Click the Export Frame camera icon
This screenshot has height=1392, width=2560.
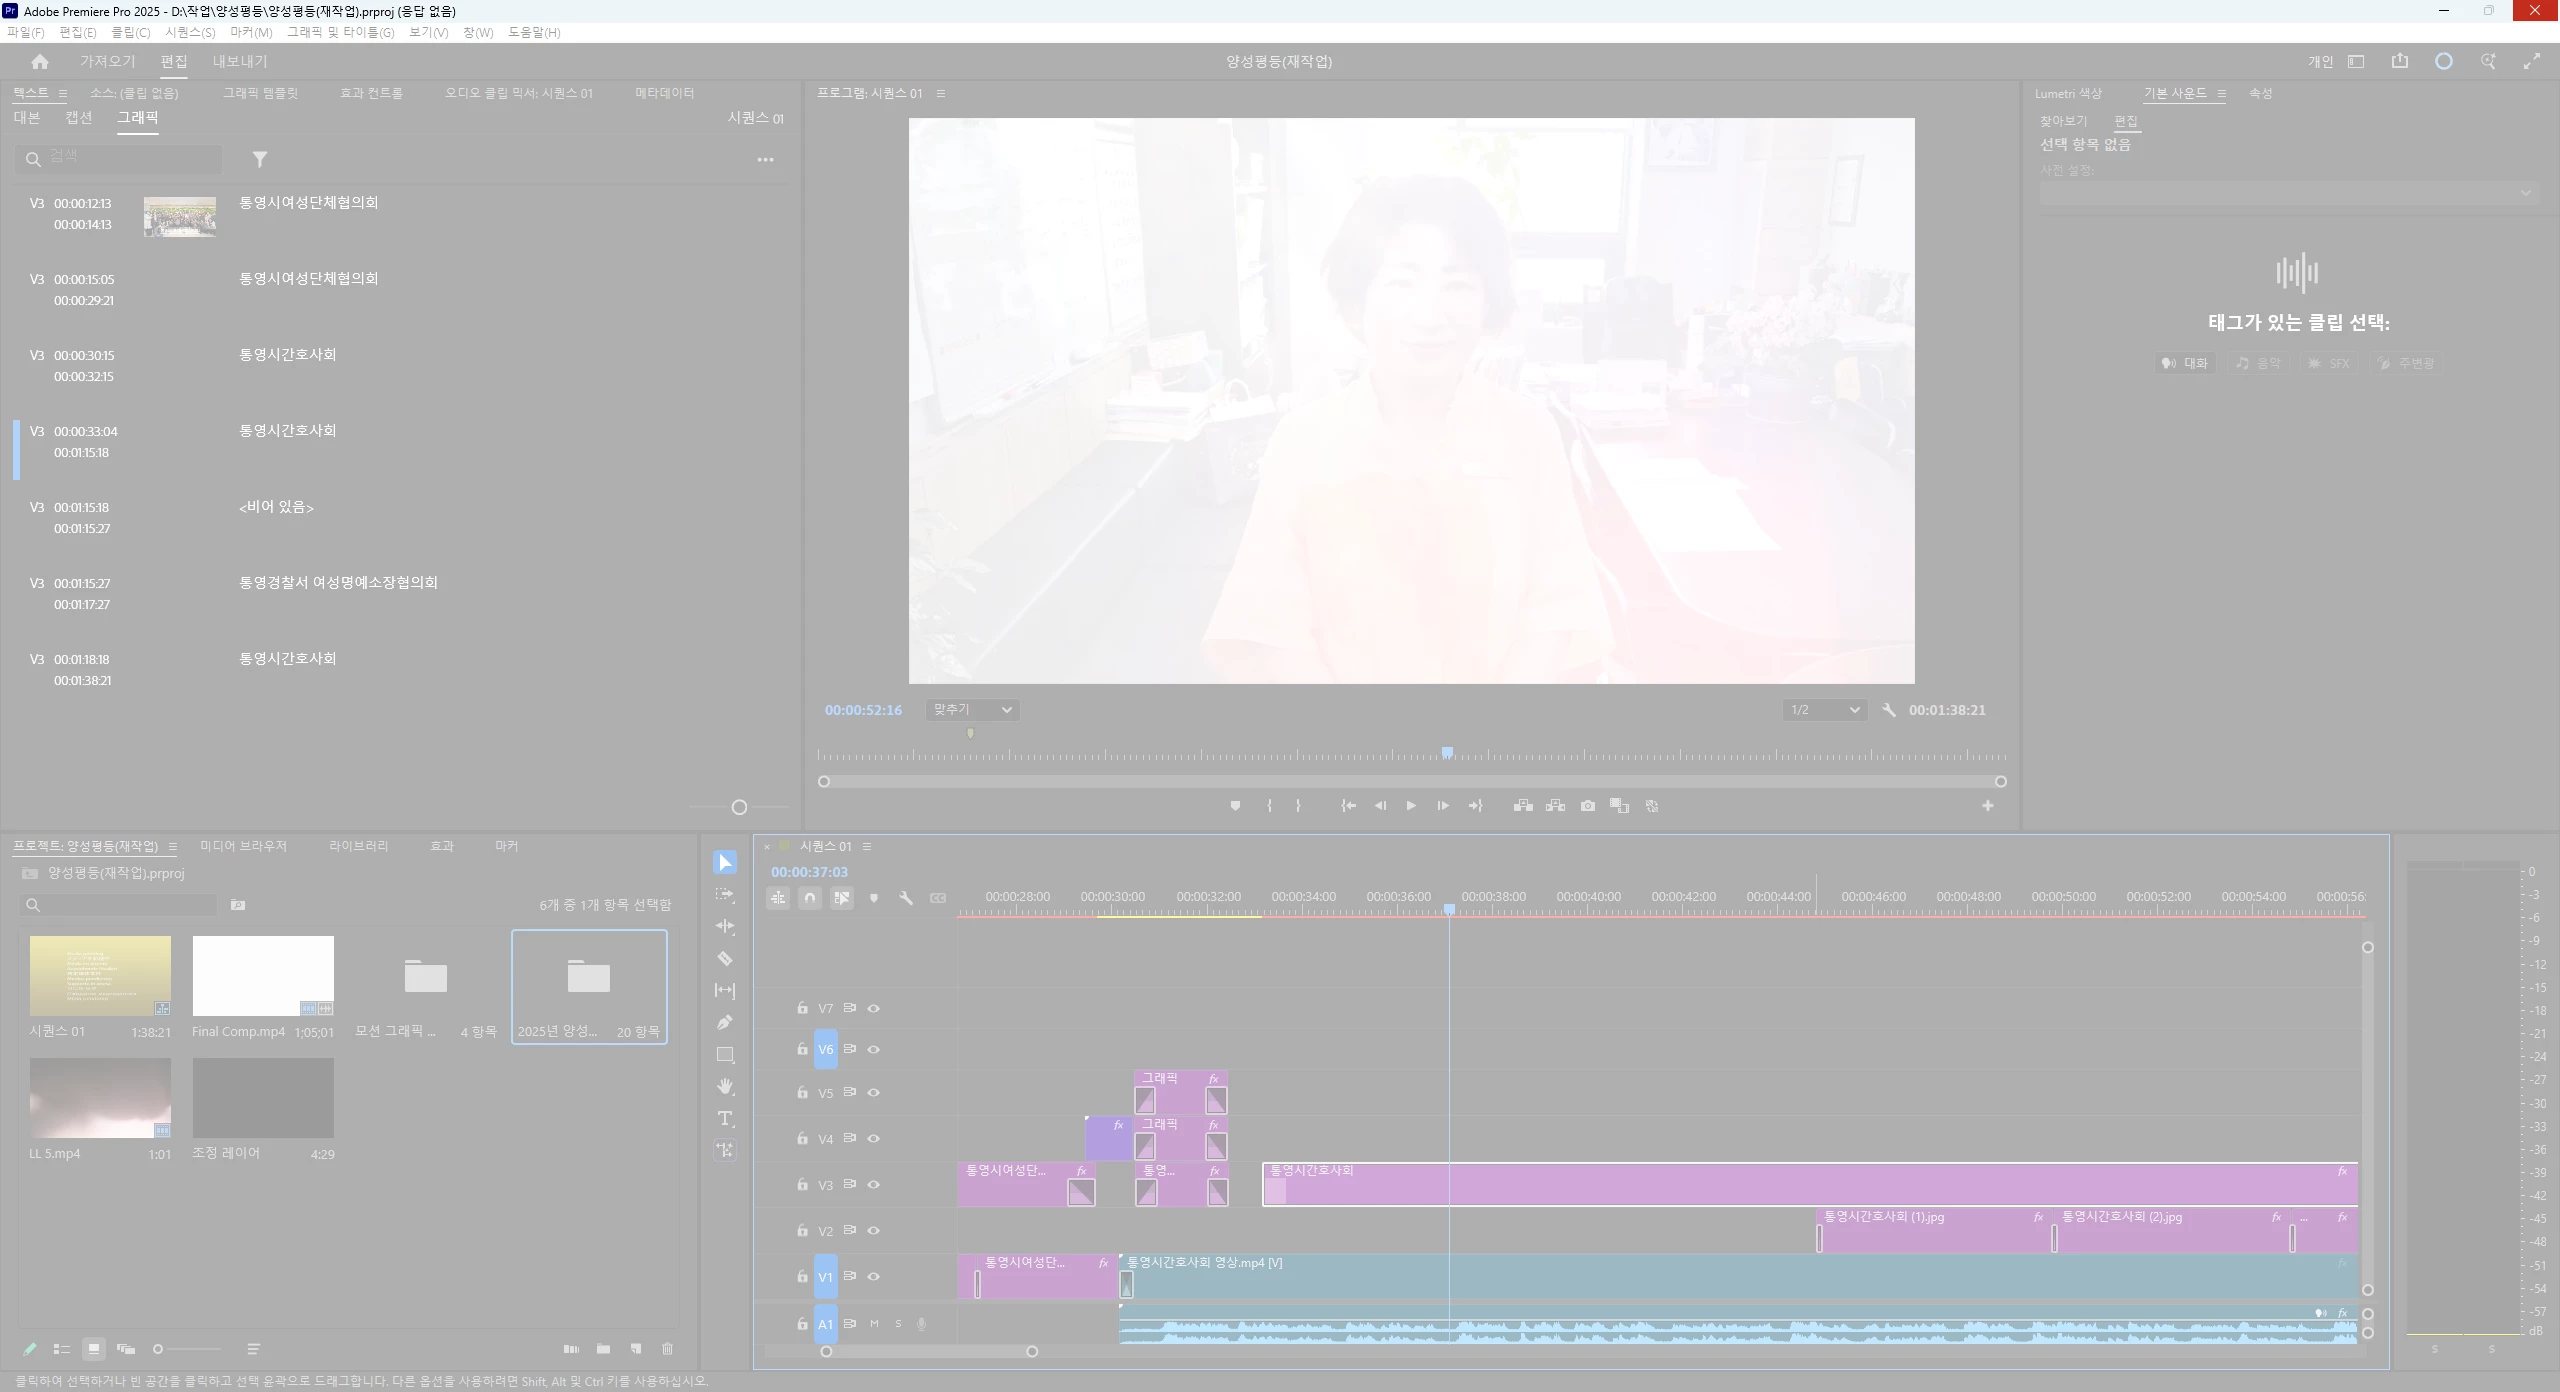click(x=1587, y=806)
